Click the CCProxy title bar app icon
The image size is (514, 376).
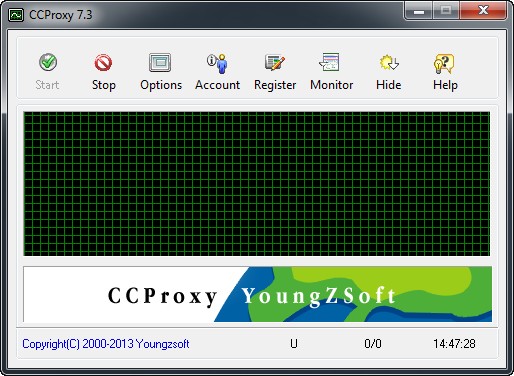(16, 15)
